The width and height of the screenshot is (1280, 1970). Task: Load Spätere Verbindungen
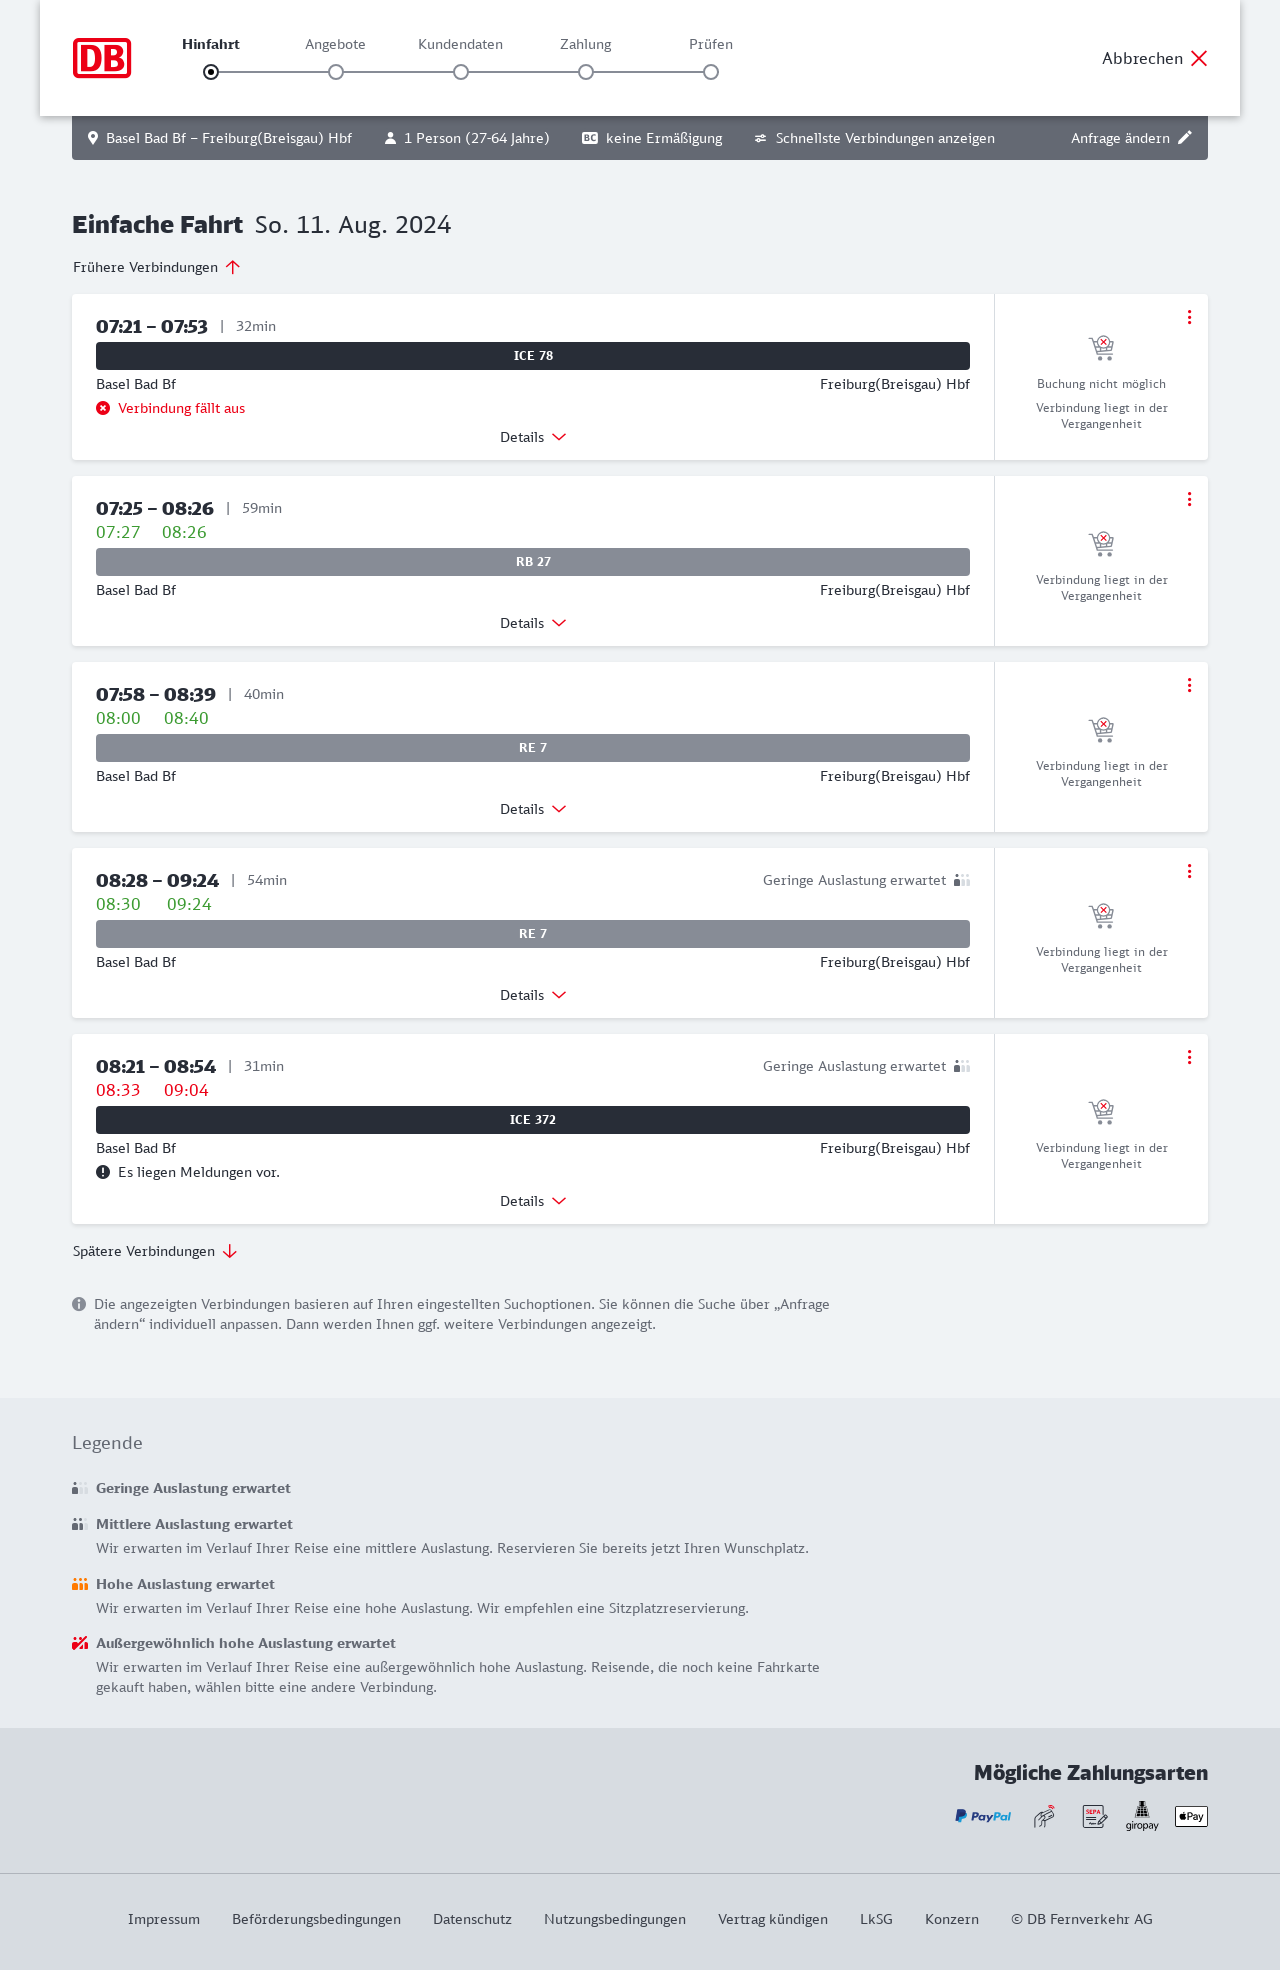click(155, 1251)
